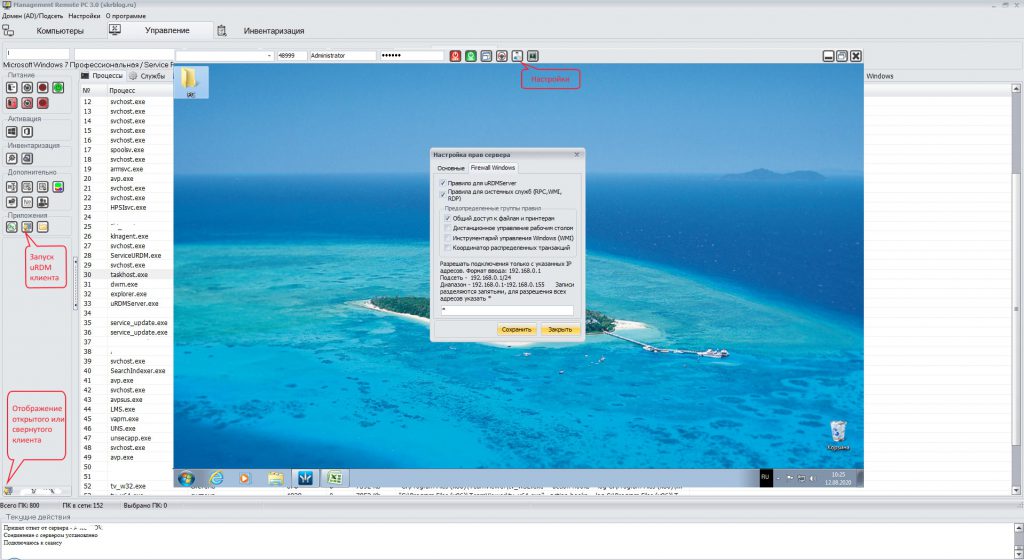Open the Excel icon on remote taskbar
Screen dimensions: 1024x560
pyautogui.click(x=335, y=478)
